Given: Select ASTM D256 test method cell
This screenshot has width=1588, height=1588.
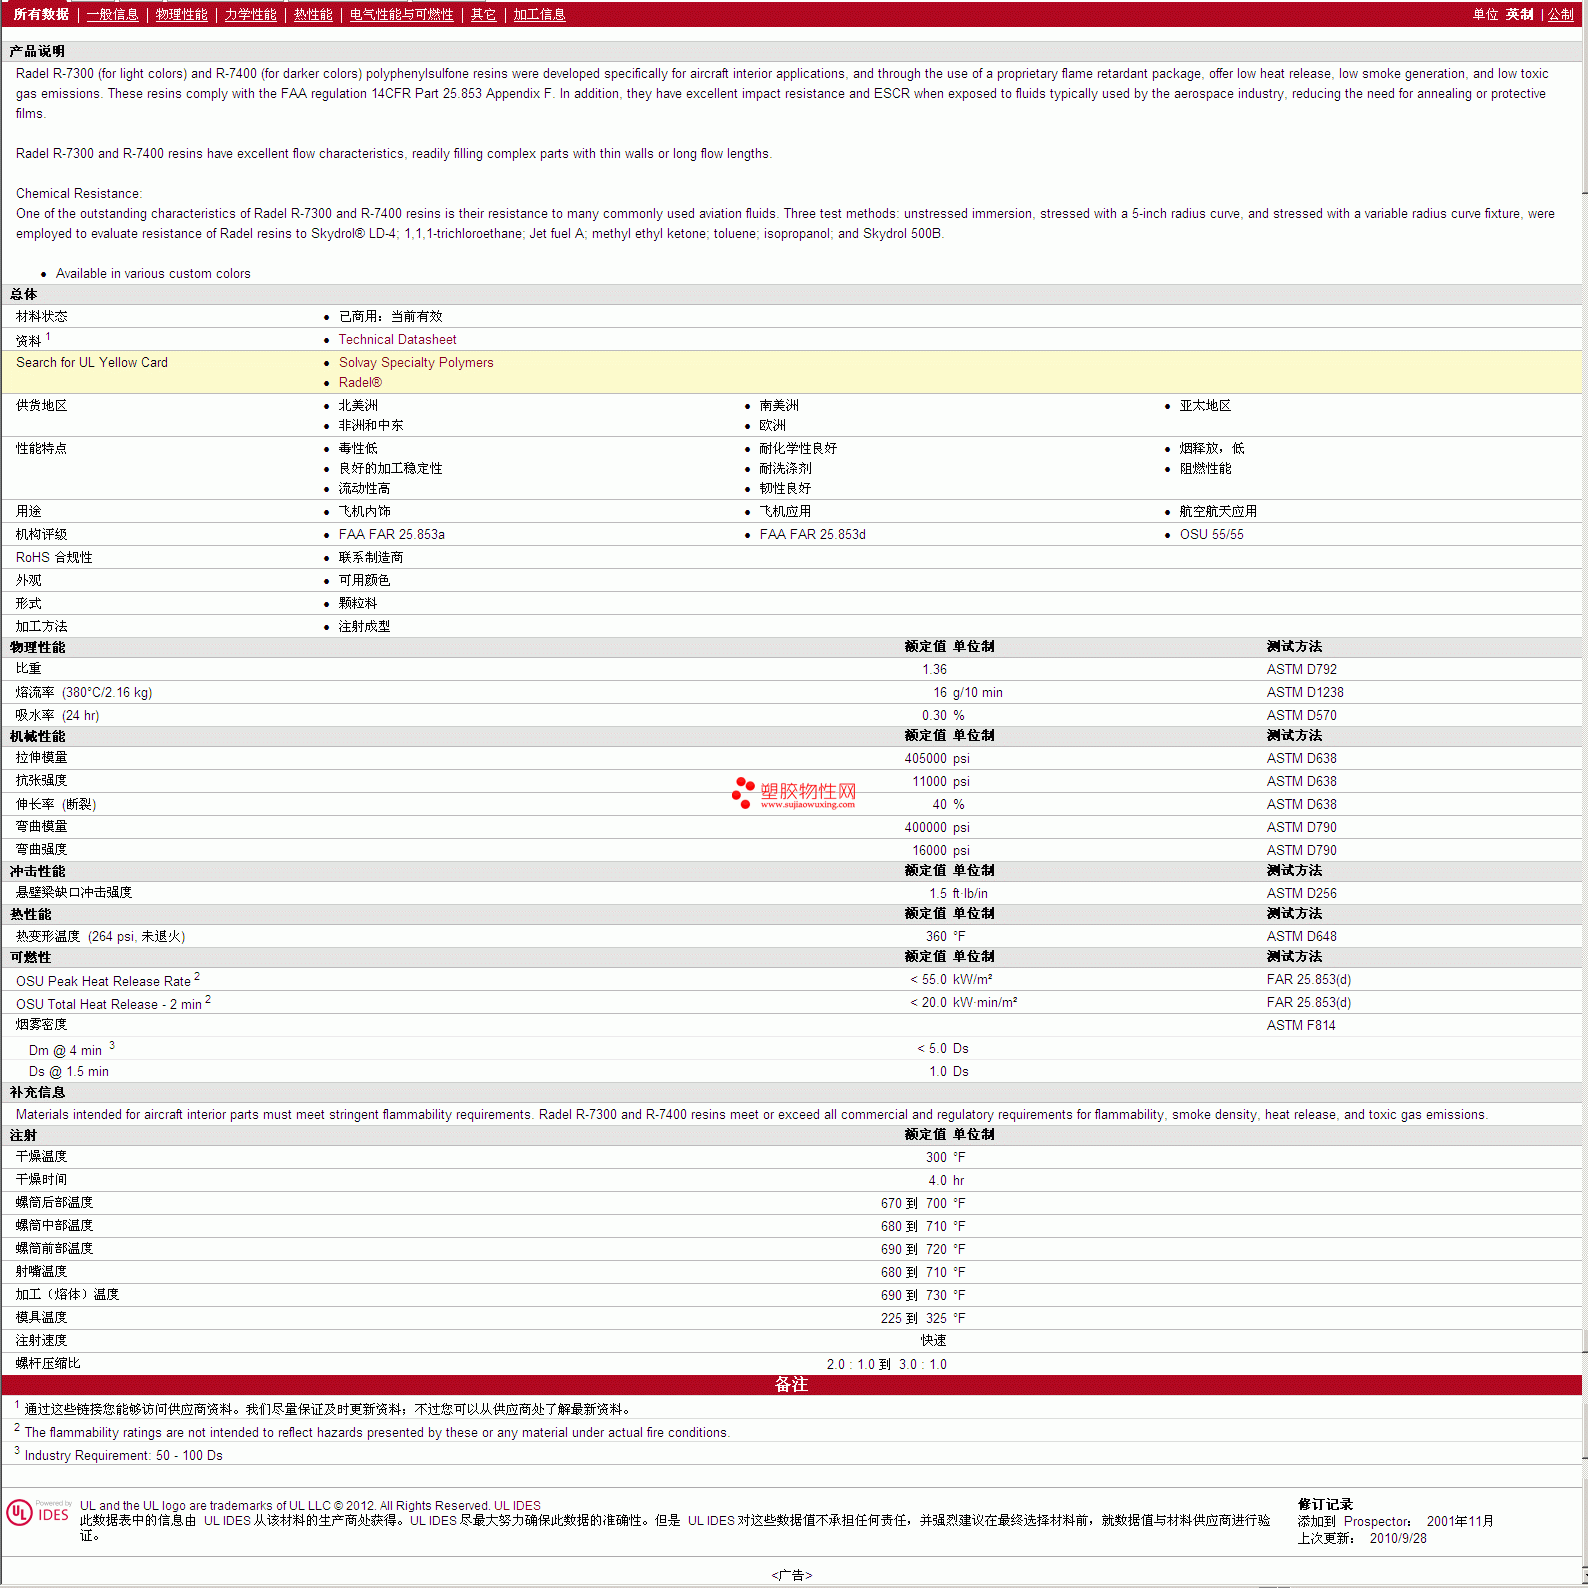Looking at the screenshot, I should click(1301, 894).
